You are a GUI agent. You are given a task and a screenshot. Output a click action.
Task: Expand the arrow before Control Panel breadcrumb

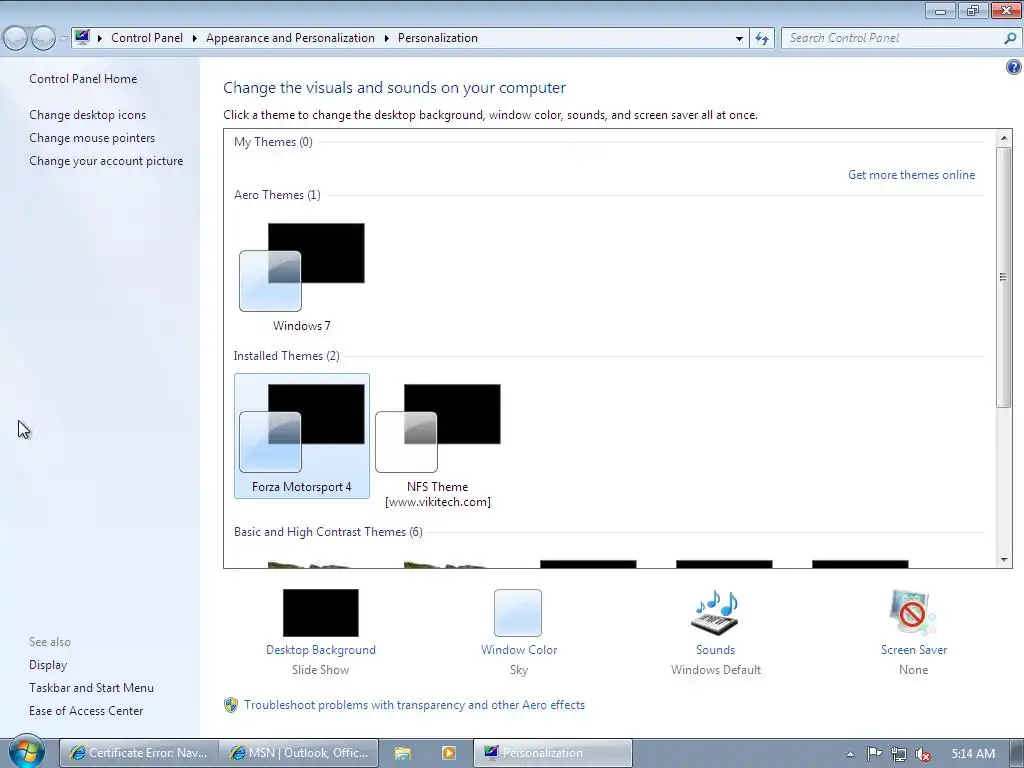100,38
